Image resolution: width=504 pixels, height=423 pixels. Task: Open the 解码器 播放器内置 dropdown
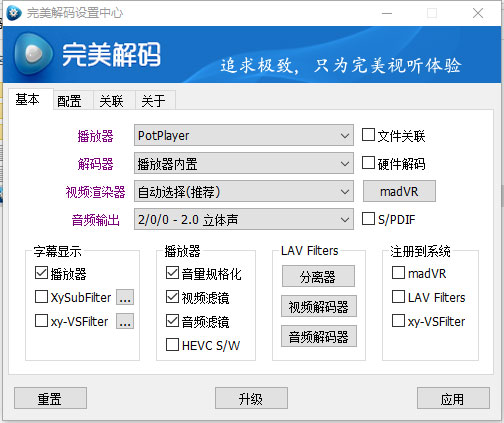point(244,163)
